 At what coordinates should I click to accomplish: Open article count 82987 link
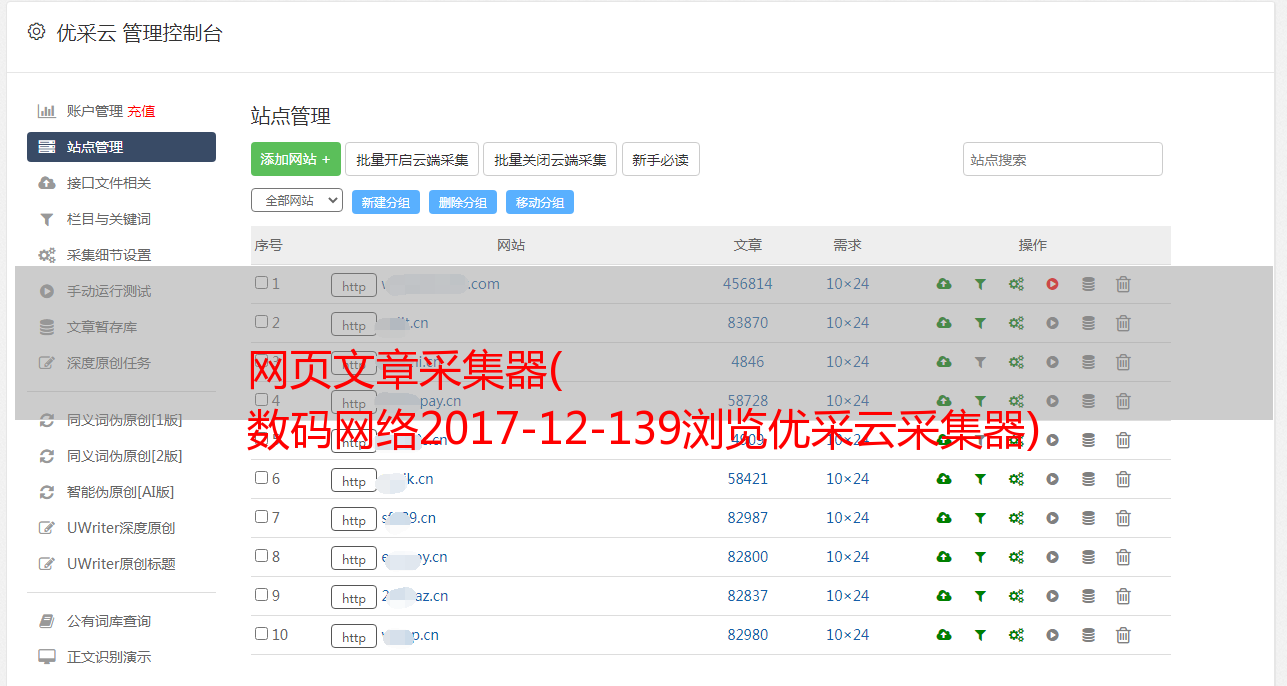748,518
